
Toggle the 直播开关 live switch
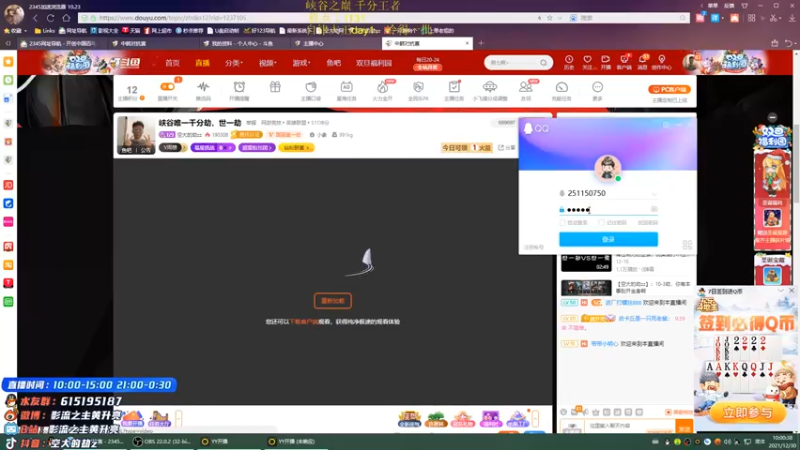[x=167, y=87]
